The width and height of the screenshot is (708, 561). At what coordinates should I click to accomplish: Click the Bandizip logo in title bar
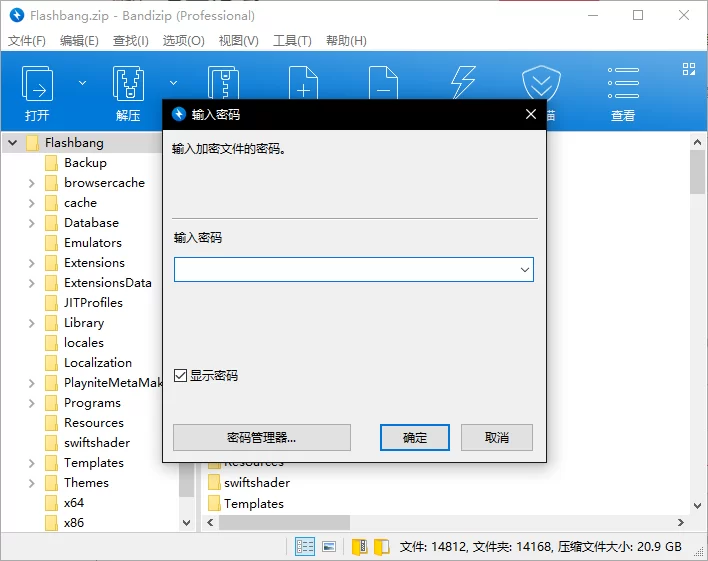[x=17, y=15]
